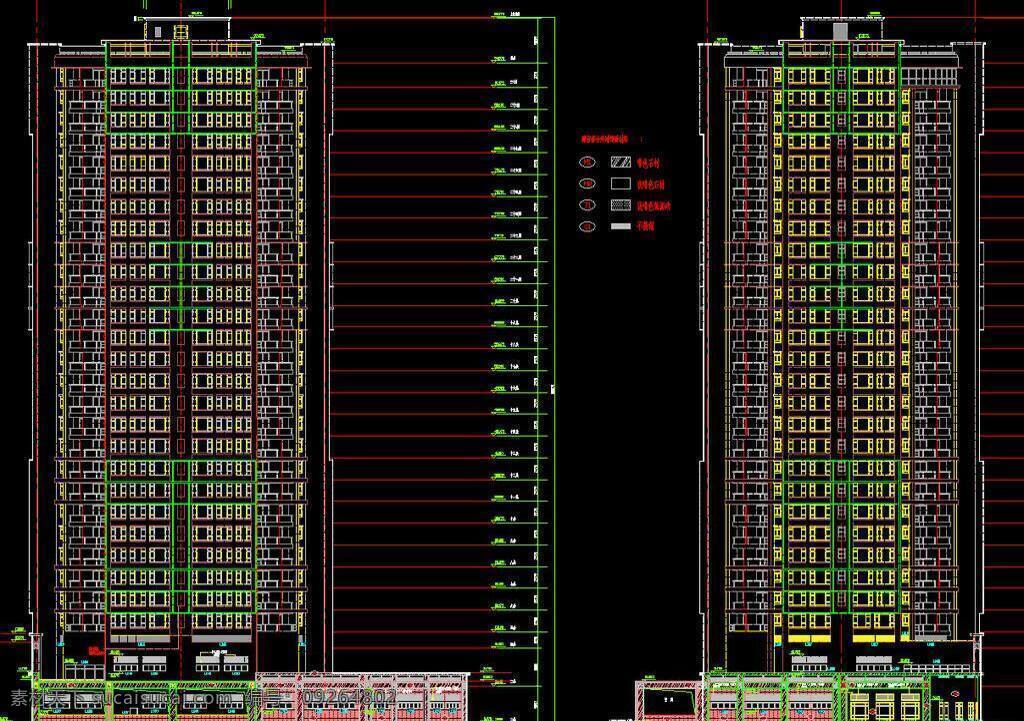Click the red legend title above the swatches

604,139
